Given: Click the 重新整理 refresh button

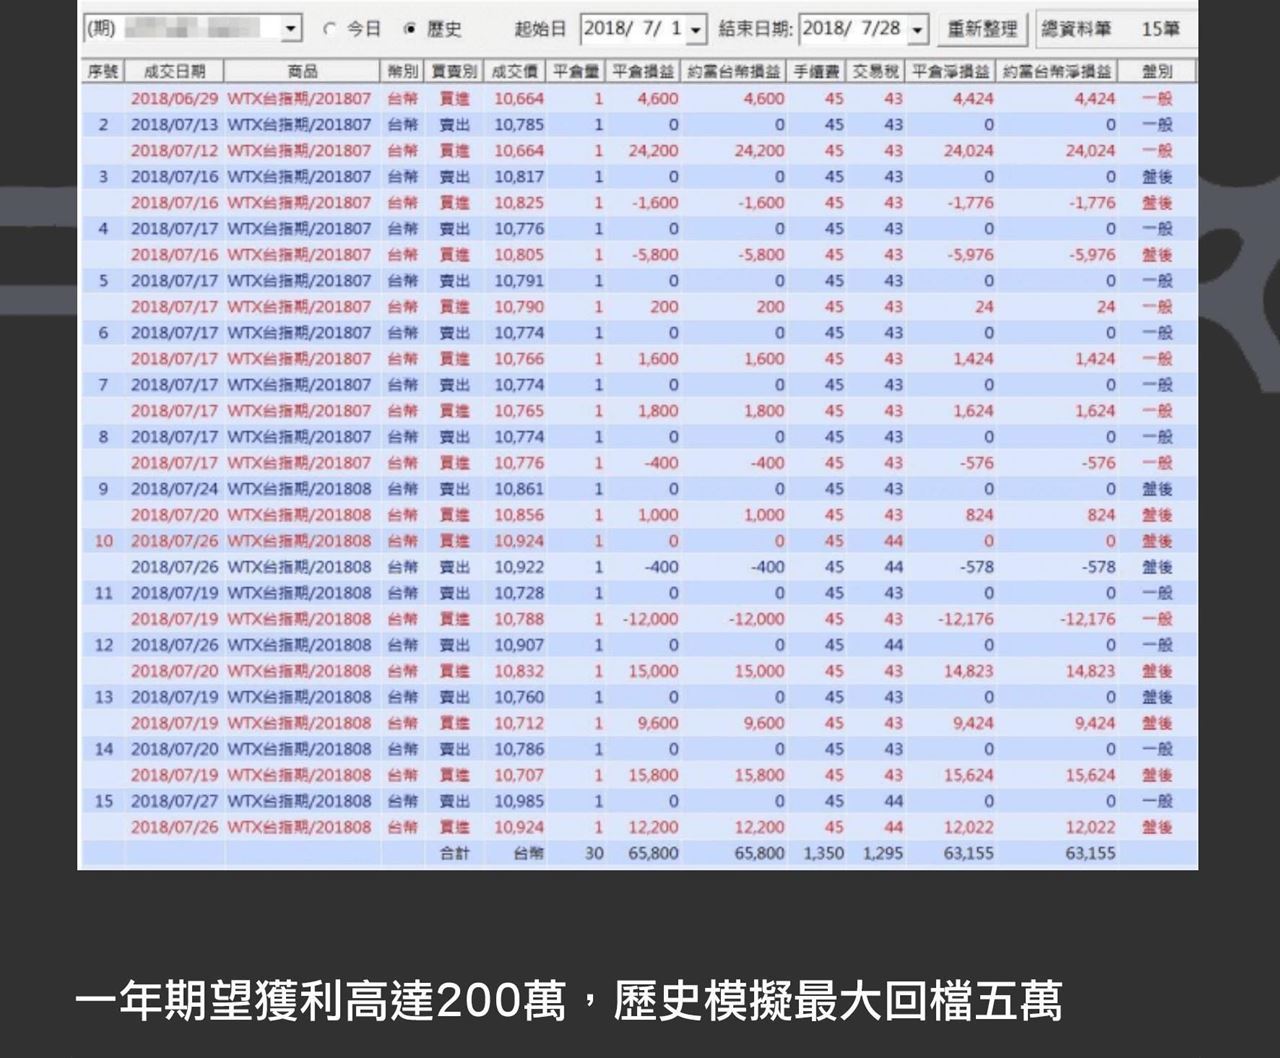Looking at the screenshot, I should 981,29.
